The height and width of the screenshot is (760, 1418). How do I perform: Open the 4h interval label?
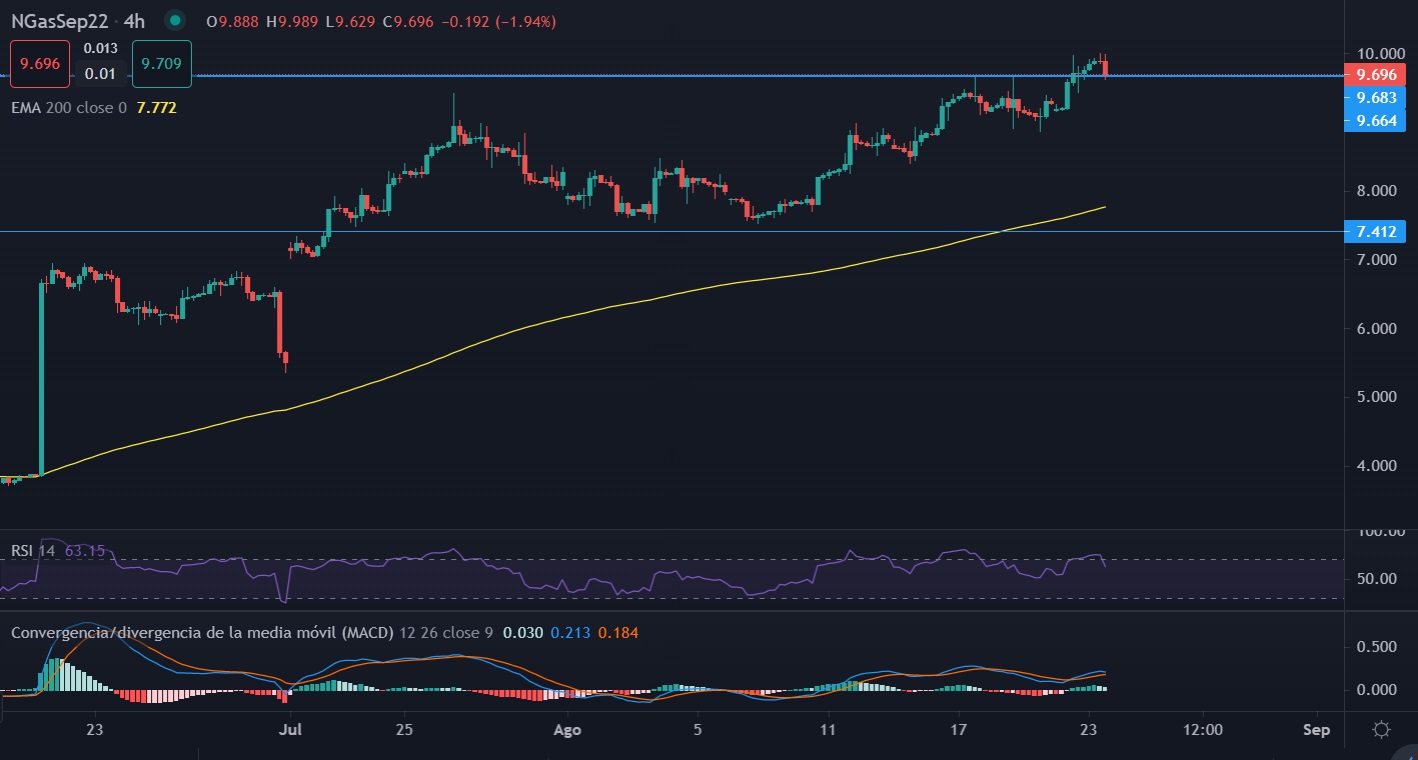(x=134, y=21)
